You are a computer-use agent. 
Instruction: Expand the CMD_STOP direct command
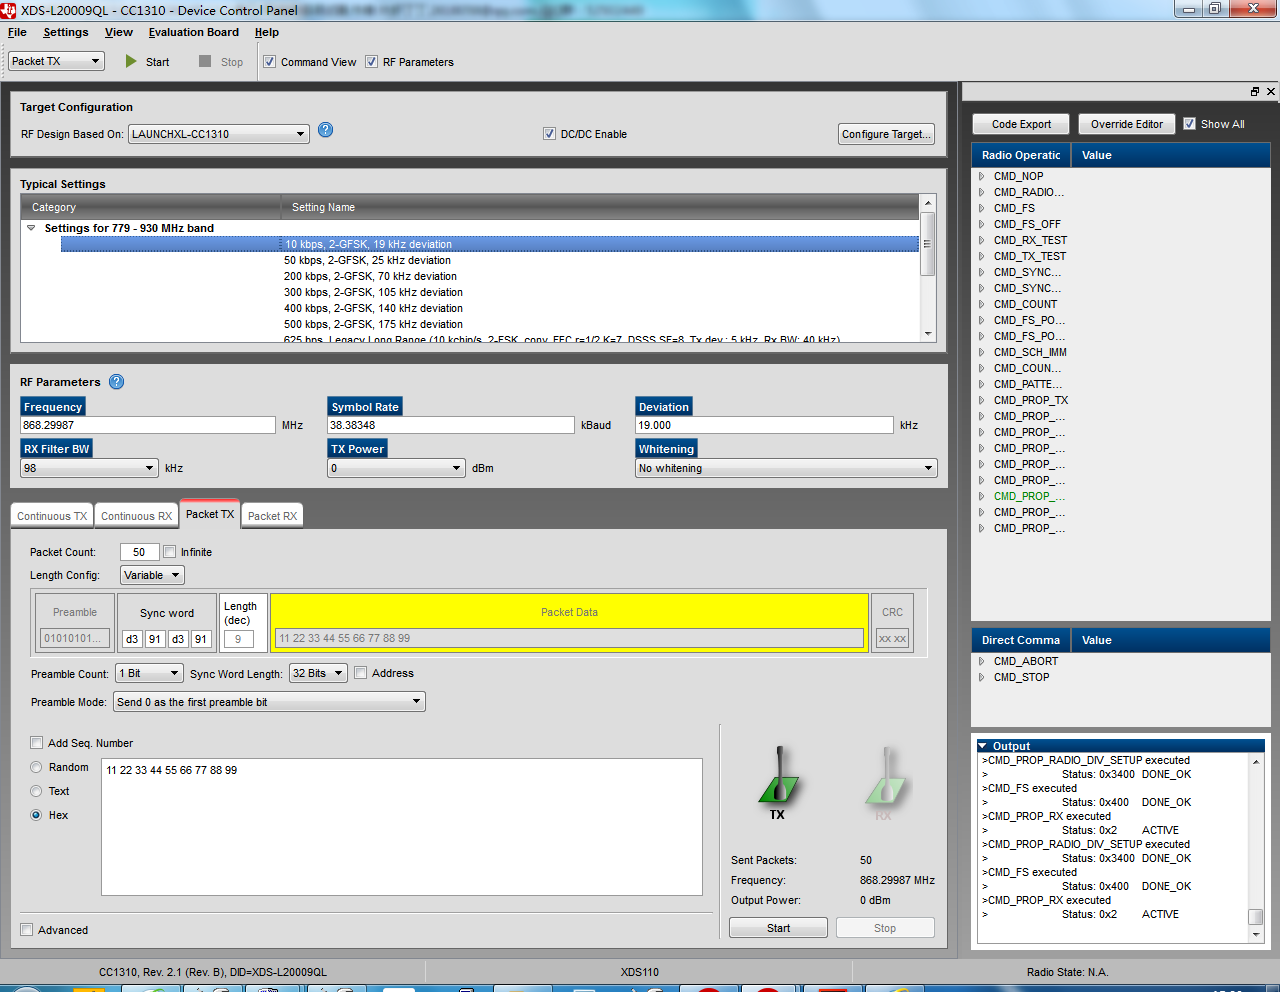[982, 677]
